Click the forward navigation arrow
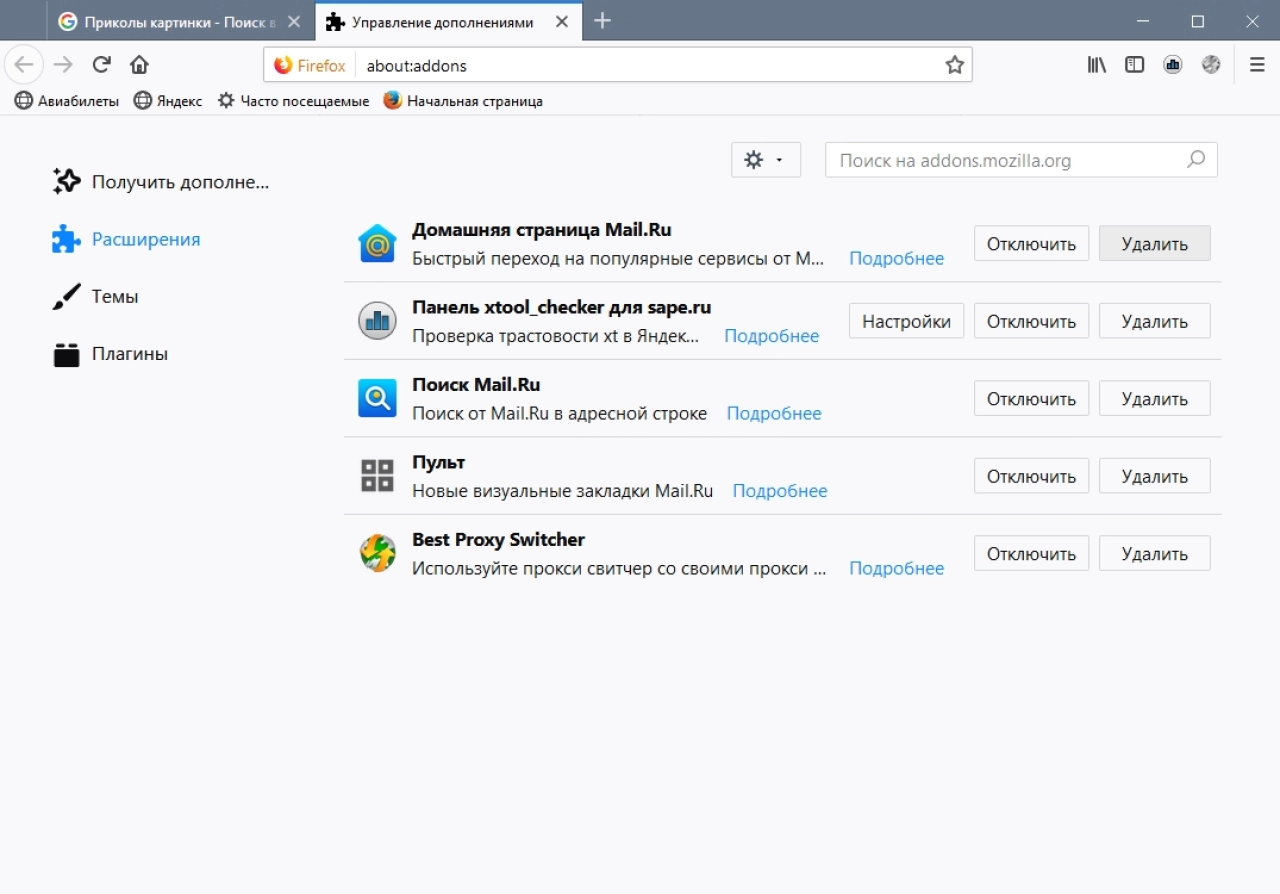1280x894 pixels. (x=63, y=65)
